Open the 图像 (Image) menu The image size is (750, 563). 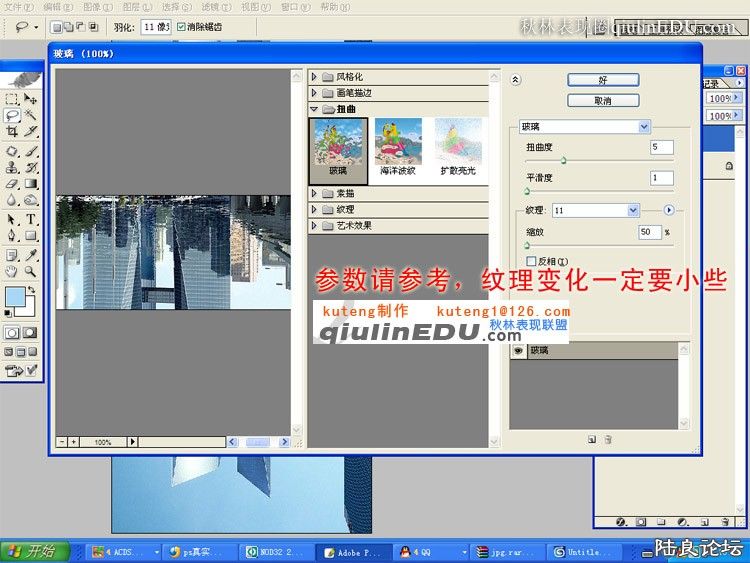click(x=91, y=6)
